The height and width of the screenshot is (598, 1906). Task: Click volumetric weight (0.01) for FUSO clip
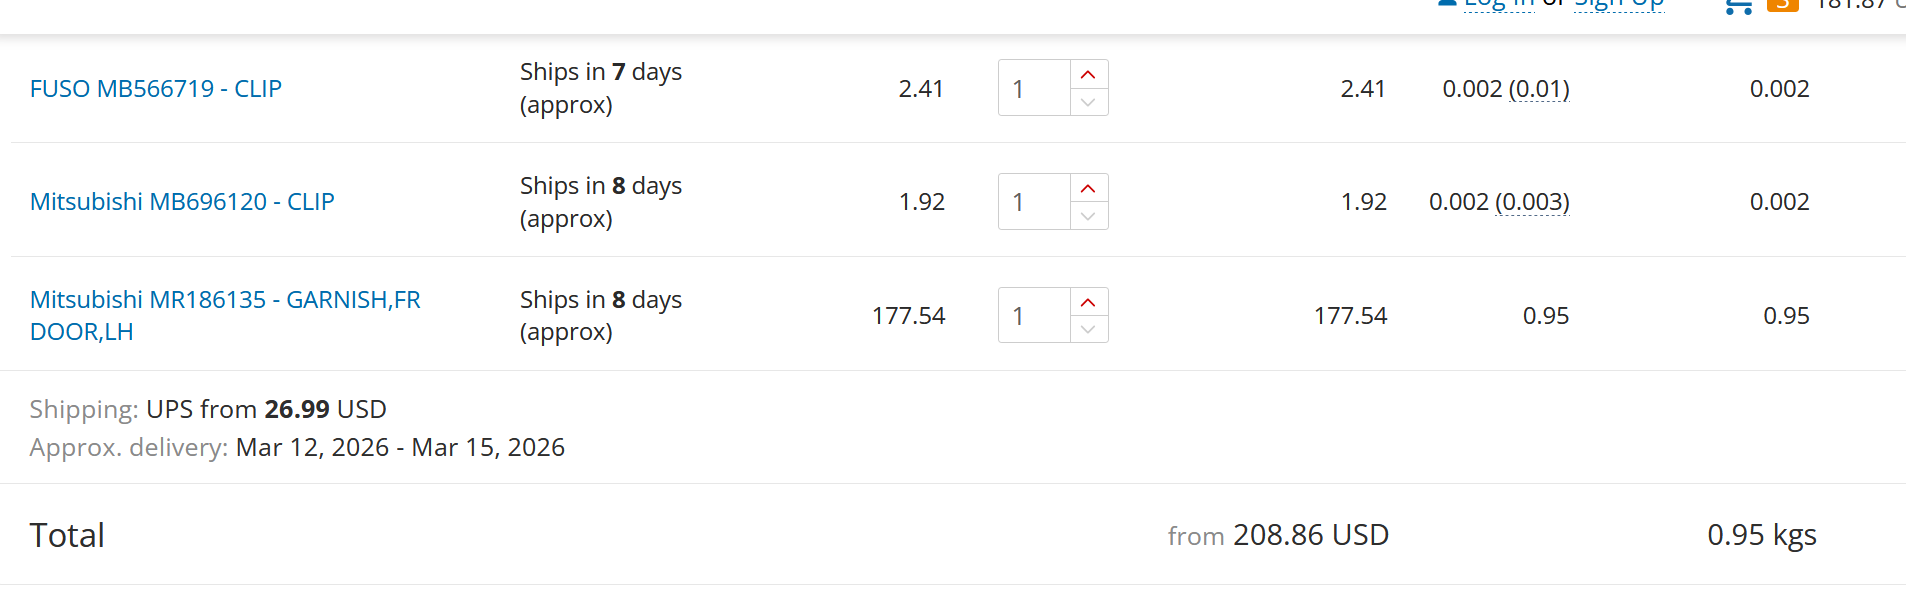1538,89
